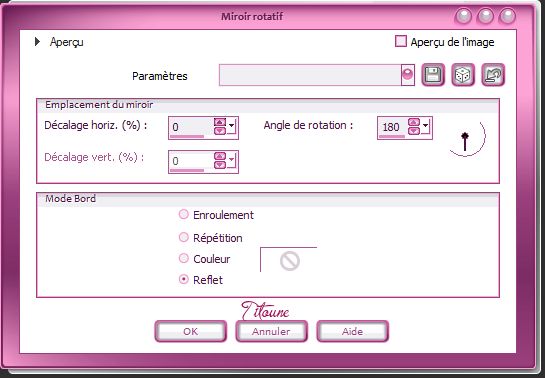Enable the Aperçu de l'image checkbox

401,41
